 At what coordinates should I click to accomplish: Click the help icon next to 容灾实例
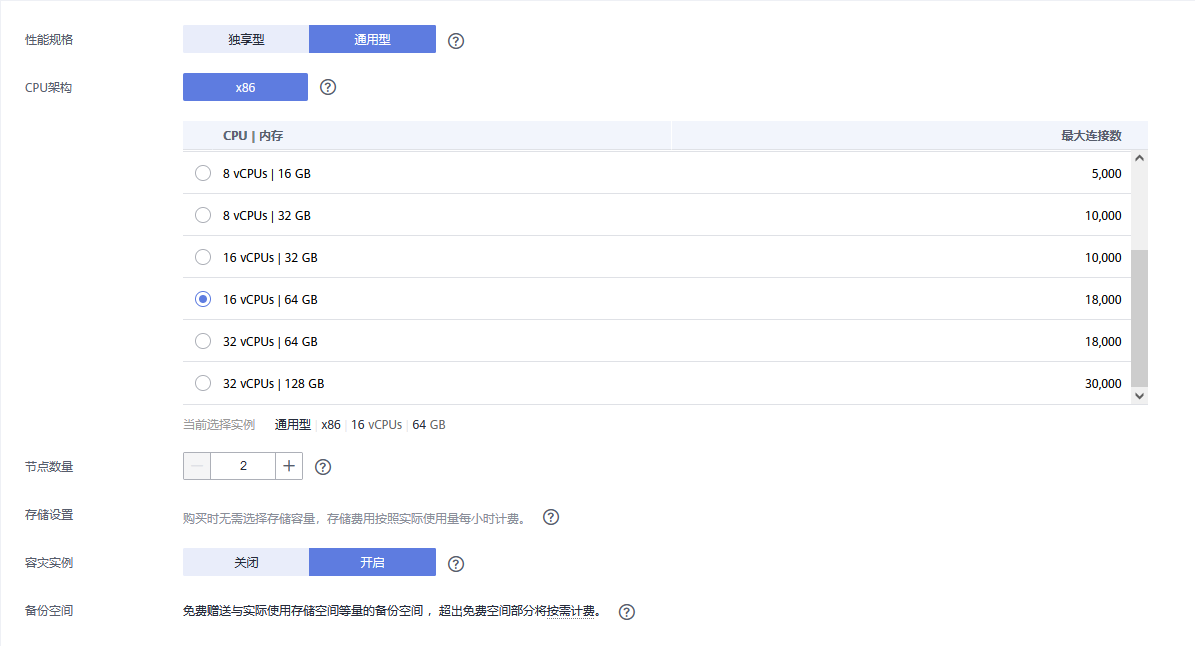click(x=456, y=562)
